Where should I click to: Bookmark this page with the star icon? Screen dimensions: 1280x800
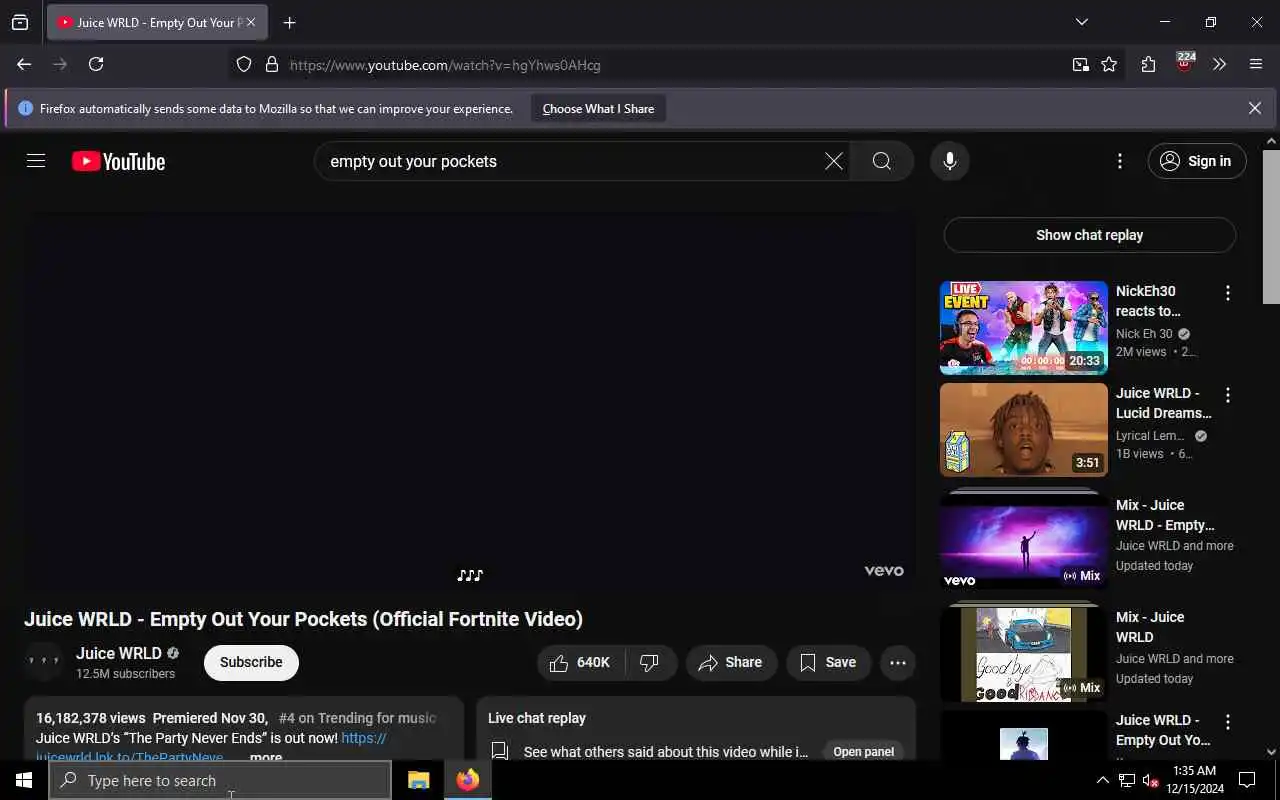click(x=1109, y=64)
